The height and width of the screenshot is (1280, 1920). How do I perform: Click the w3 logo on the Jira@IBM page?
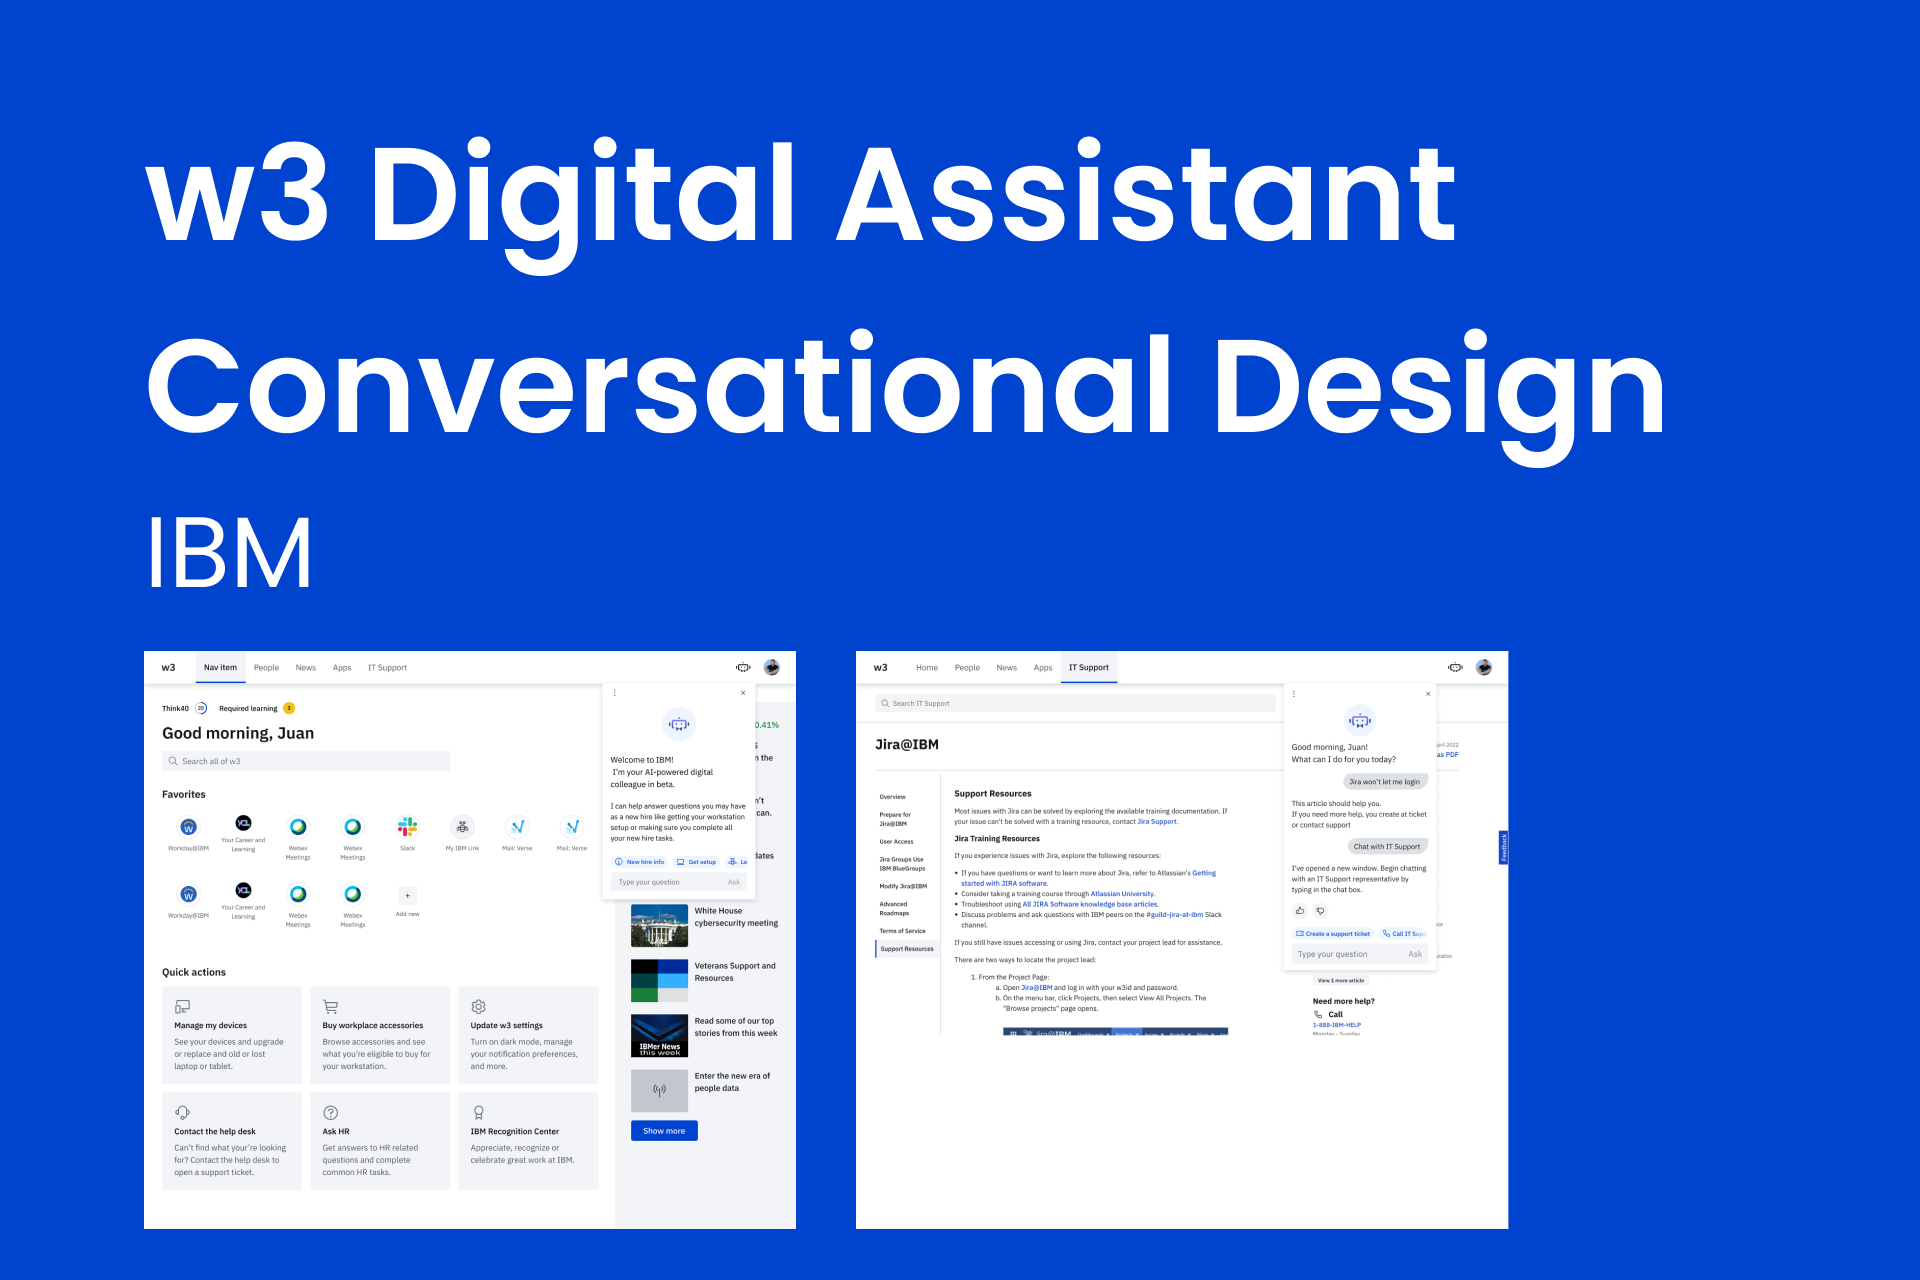pyautogui.click(x=880, y=667)
